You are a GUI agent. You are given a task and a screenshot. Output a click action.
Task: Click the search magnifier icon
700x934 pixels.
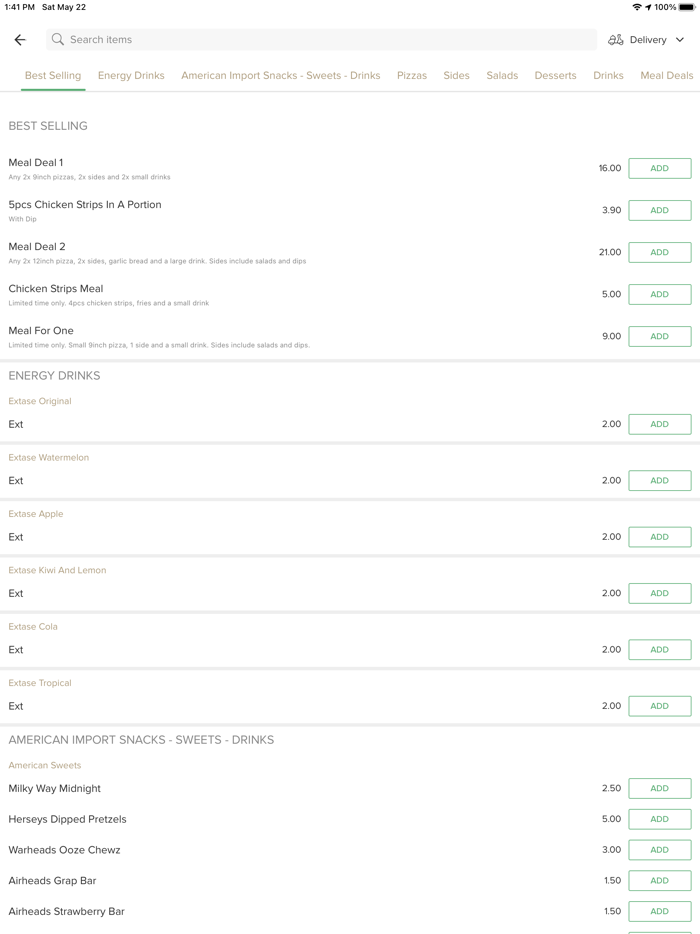[58, 40]
